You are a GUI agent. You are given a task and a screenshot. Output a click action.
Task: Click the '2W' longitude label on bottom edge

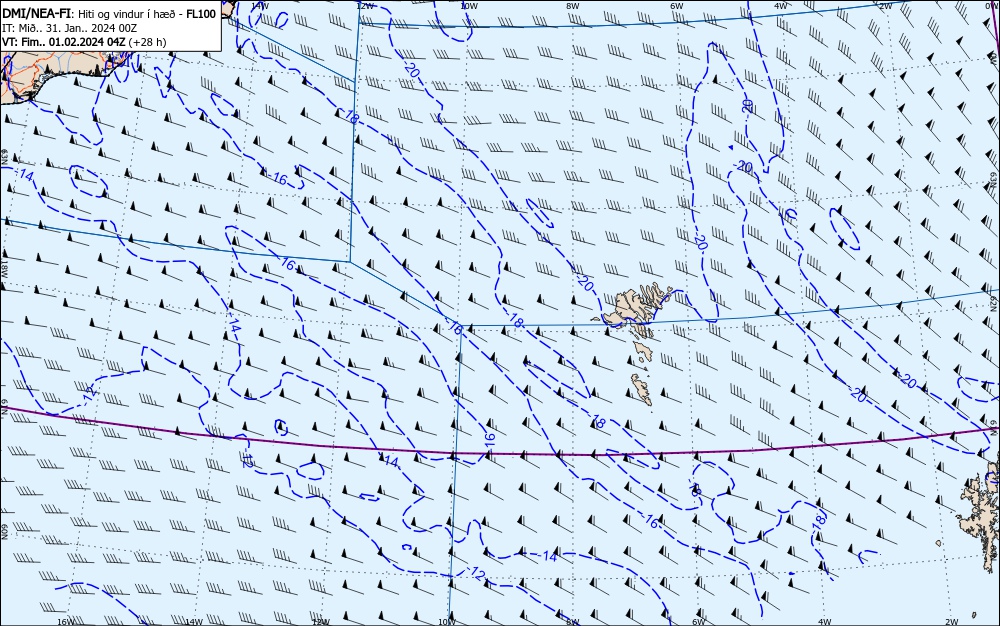952,622
